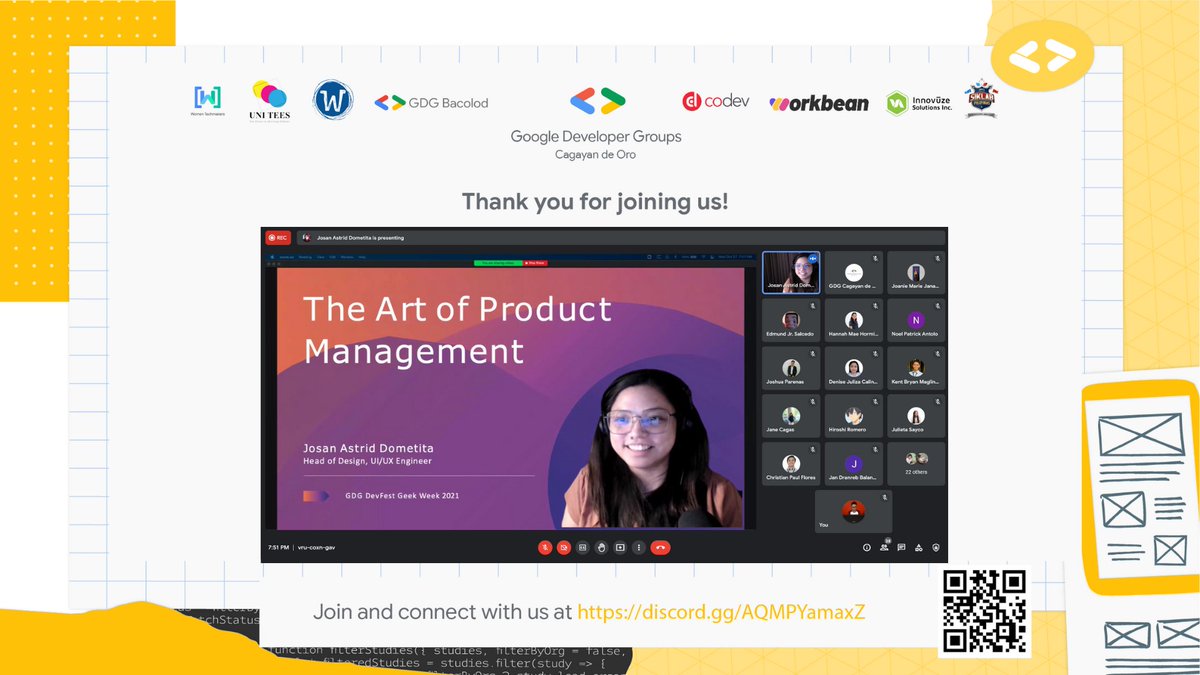Select Hiroshi Romero's participant tile
Image resolution: width=1200 pixels, height=675 pixels.
(x=853, y=416)
